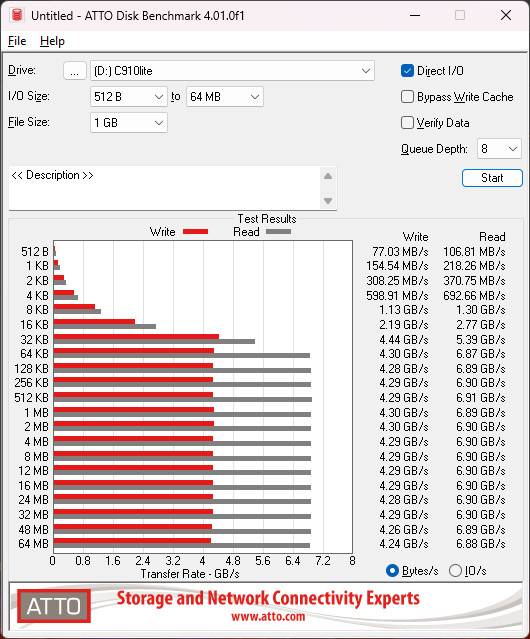The height and width of the screenshot is (639, 530).
Task: Click the write value 4.24 GB/s
Action: click(404, 544)
